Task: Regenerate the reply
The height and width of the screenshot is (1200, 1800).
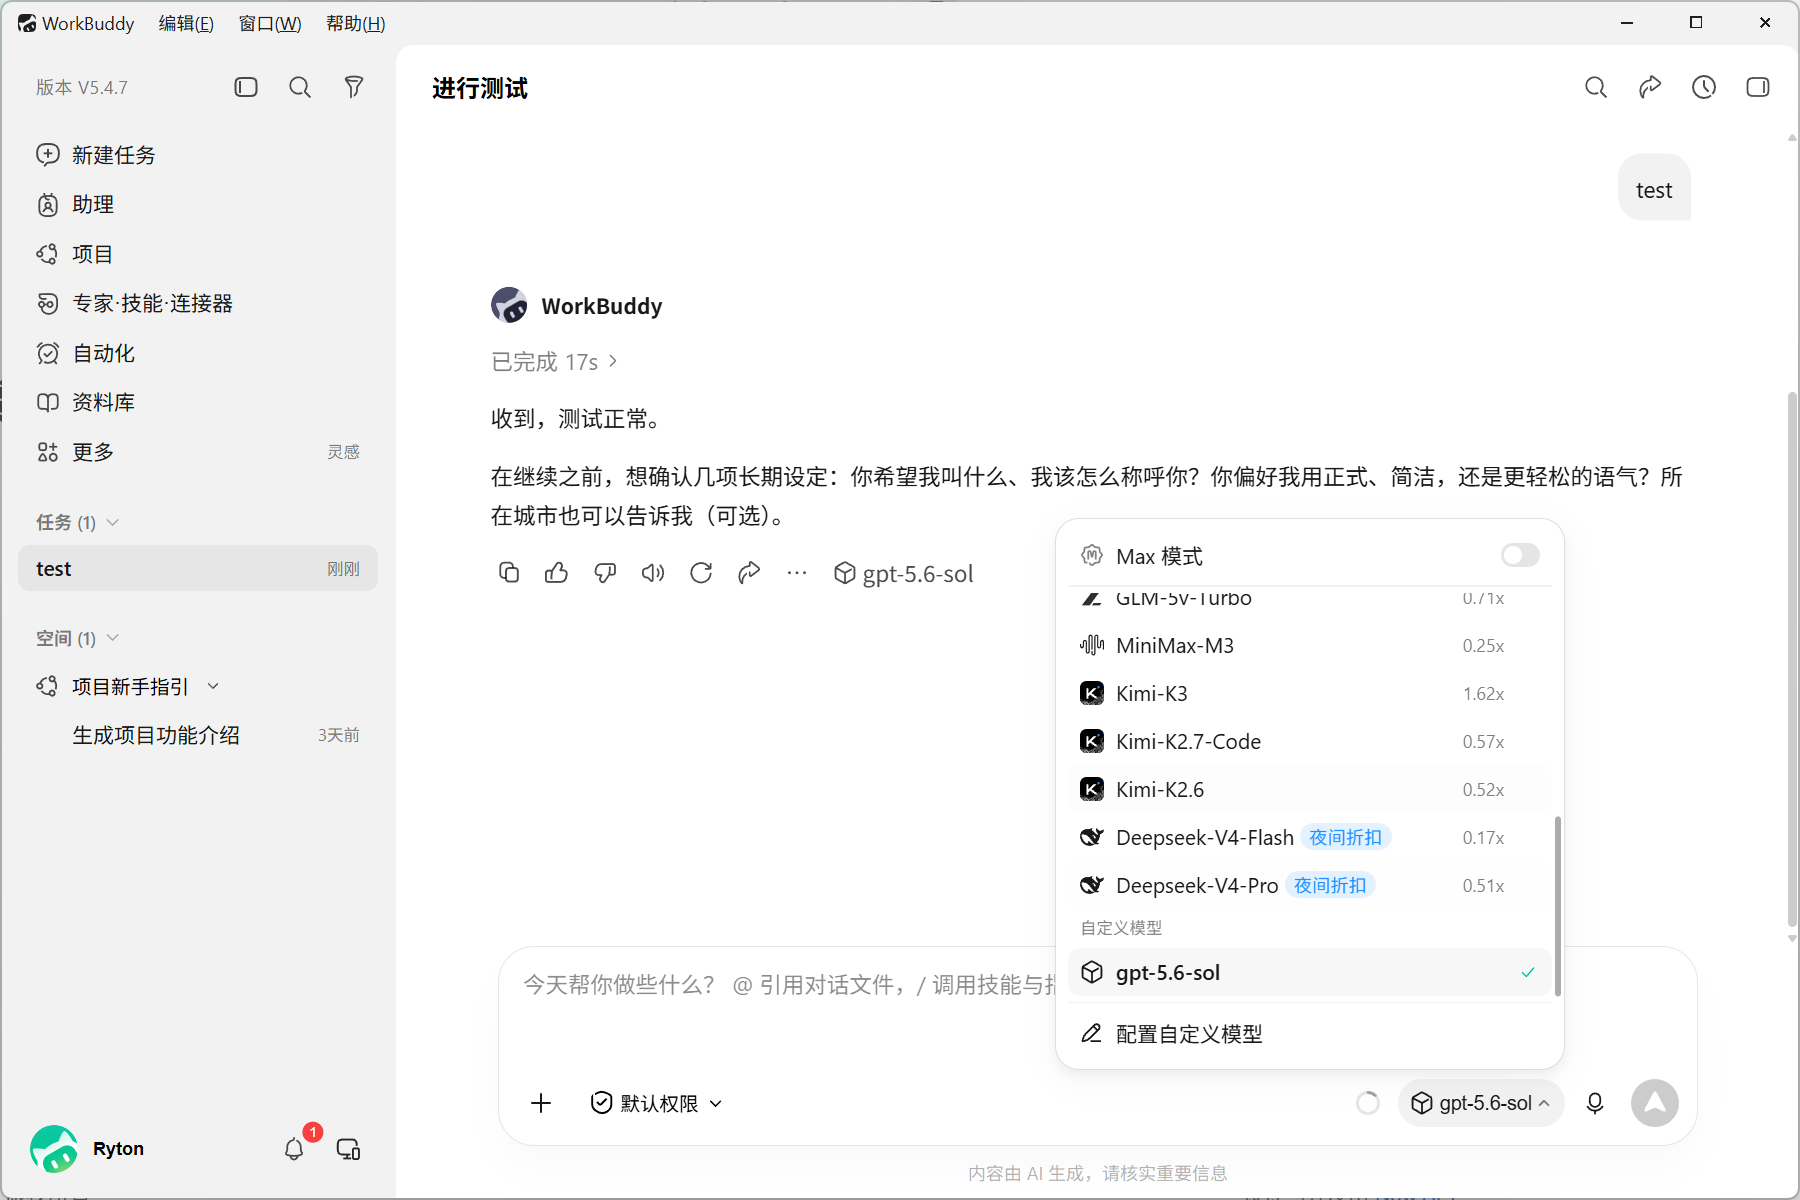Action: pyautogui.click(x=701, y=573)
